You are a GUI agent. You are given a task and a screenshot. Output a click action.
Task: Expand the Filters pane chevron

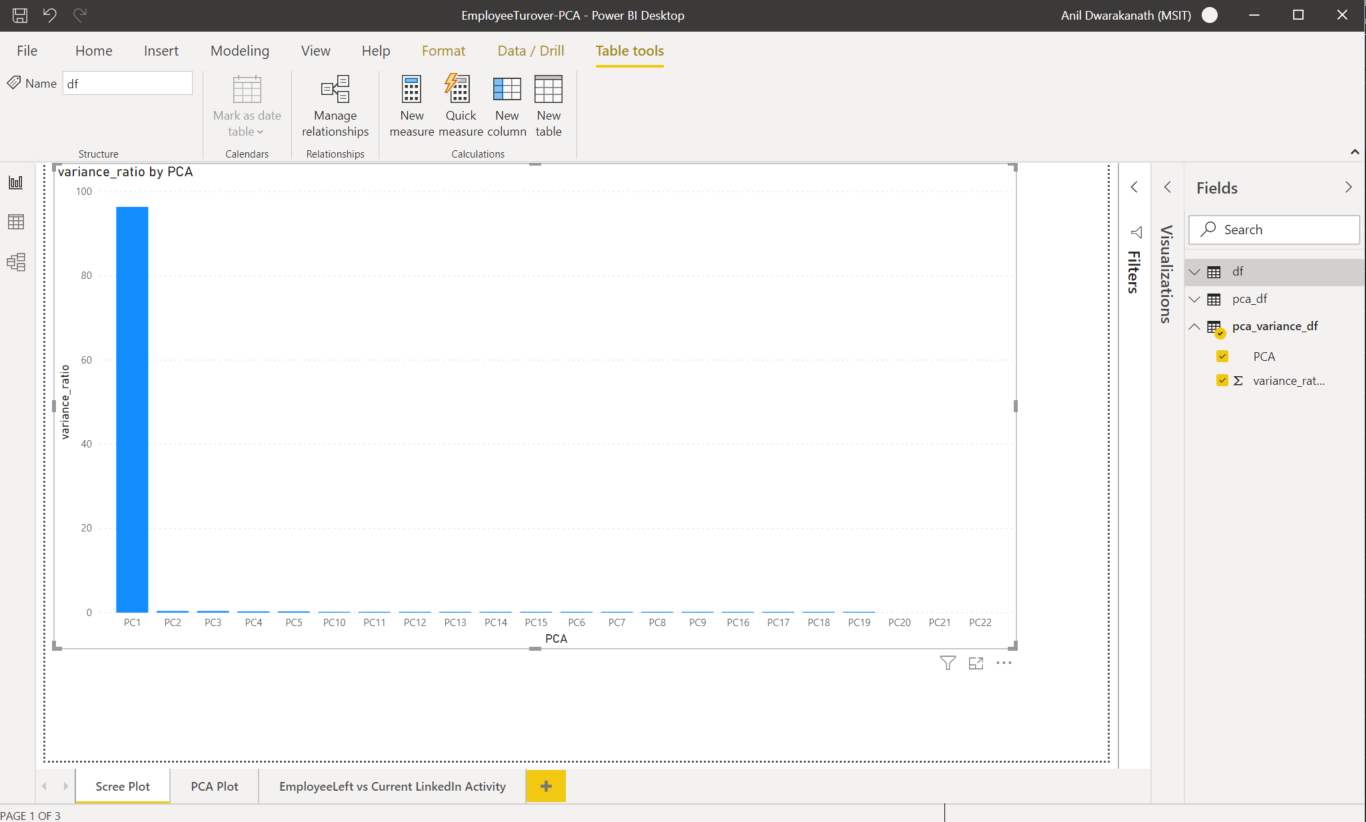tap(1134, 187)
